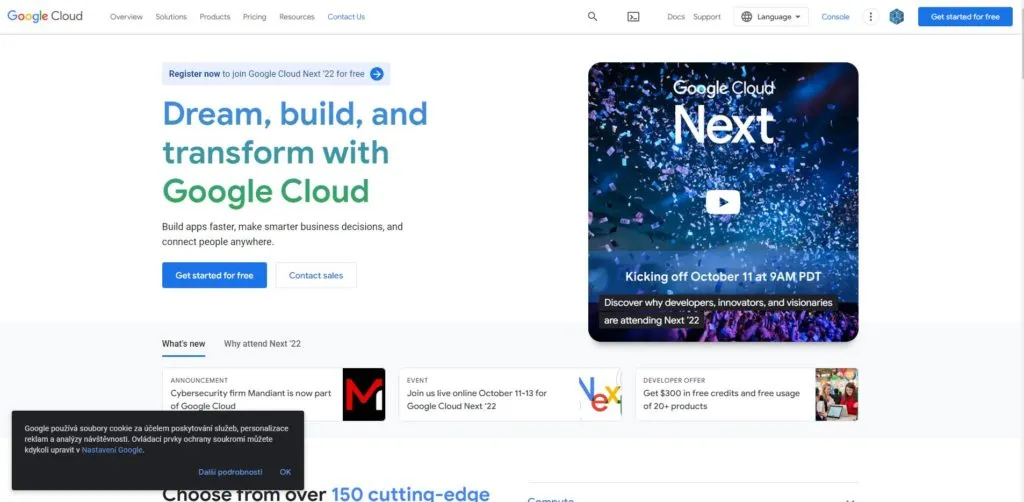1024x502 pixels.
Task: Click the Google Cloud Next video thumbnail
Action: (723, 202)
